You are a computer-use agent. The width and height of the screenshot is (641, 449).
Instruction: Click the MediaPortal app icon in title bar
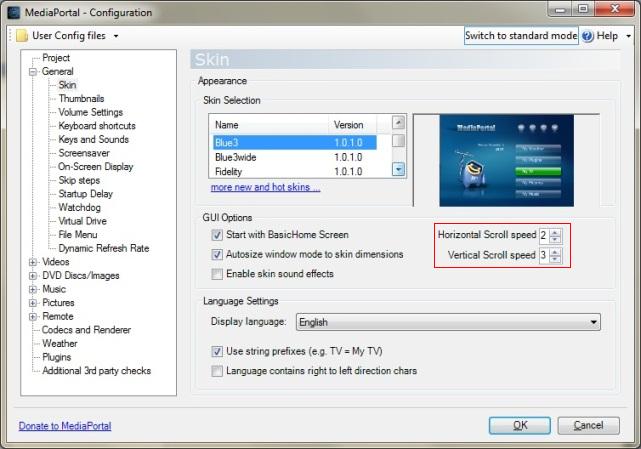[13, 12]
